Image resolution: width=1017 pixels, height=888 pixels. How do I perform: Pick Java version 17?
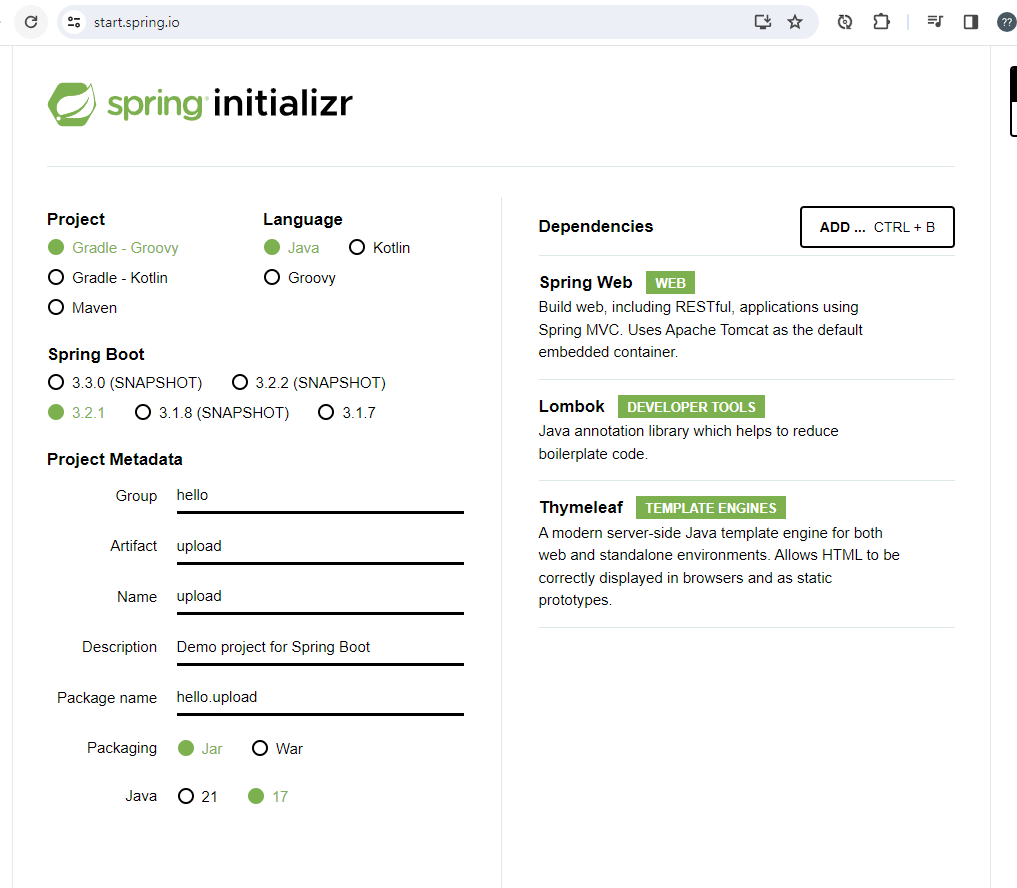(x=268, y=797)
